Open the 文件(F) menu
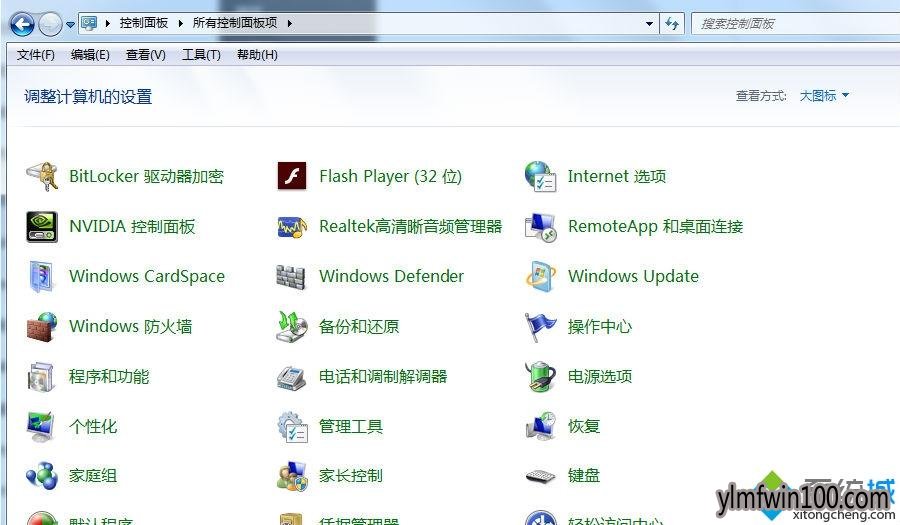Screen dimensions: 900x525 [x=36, y=55]
